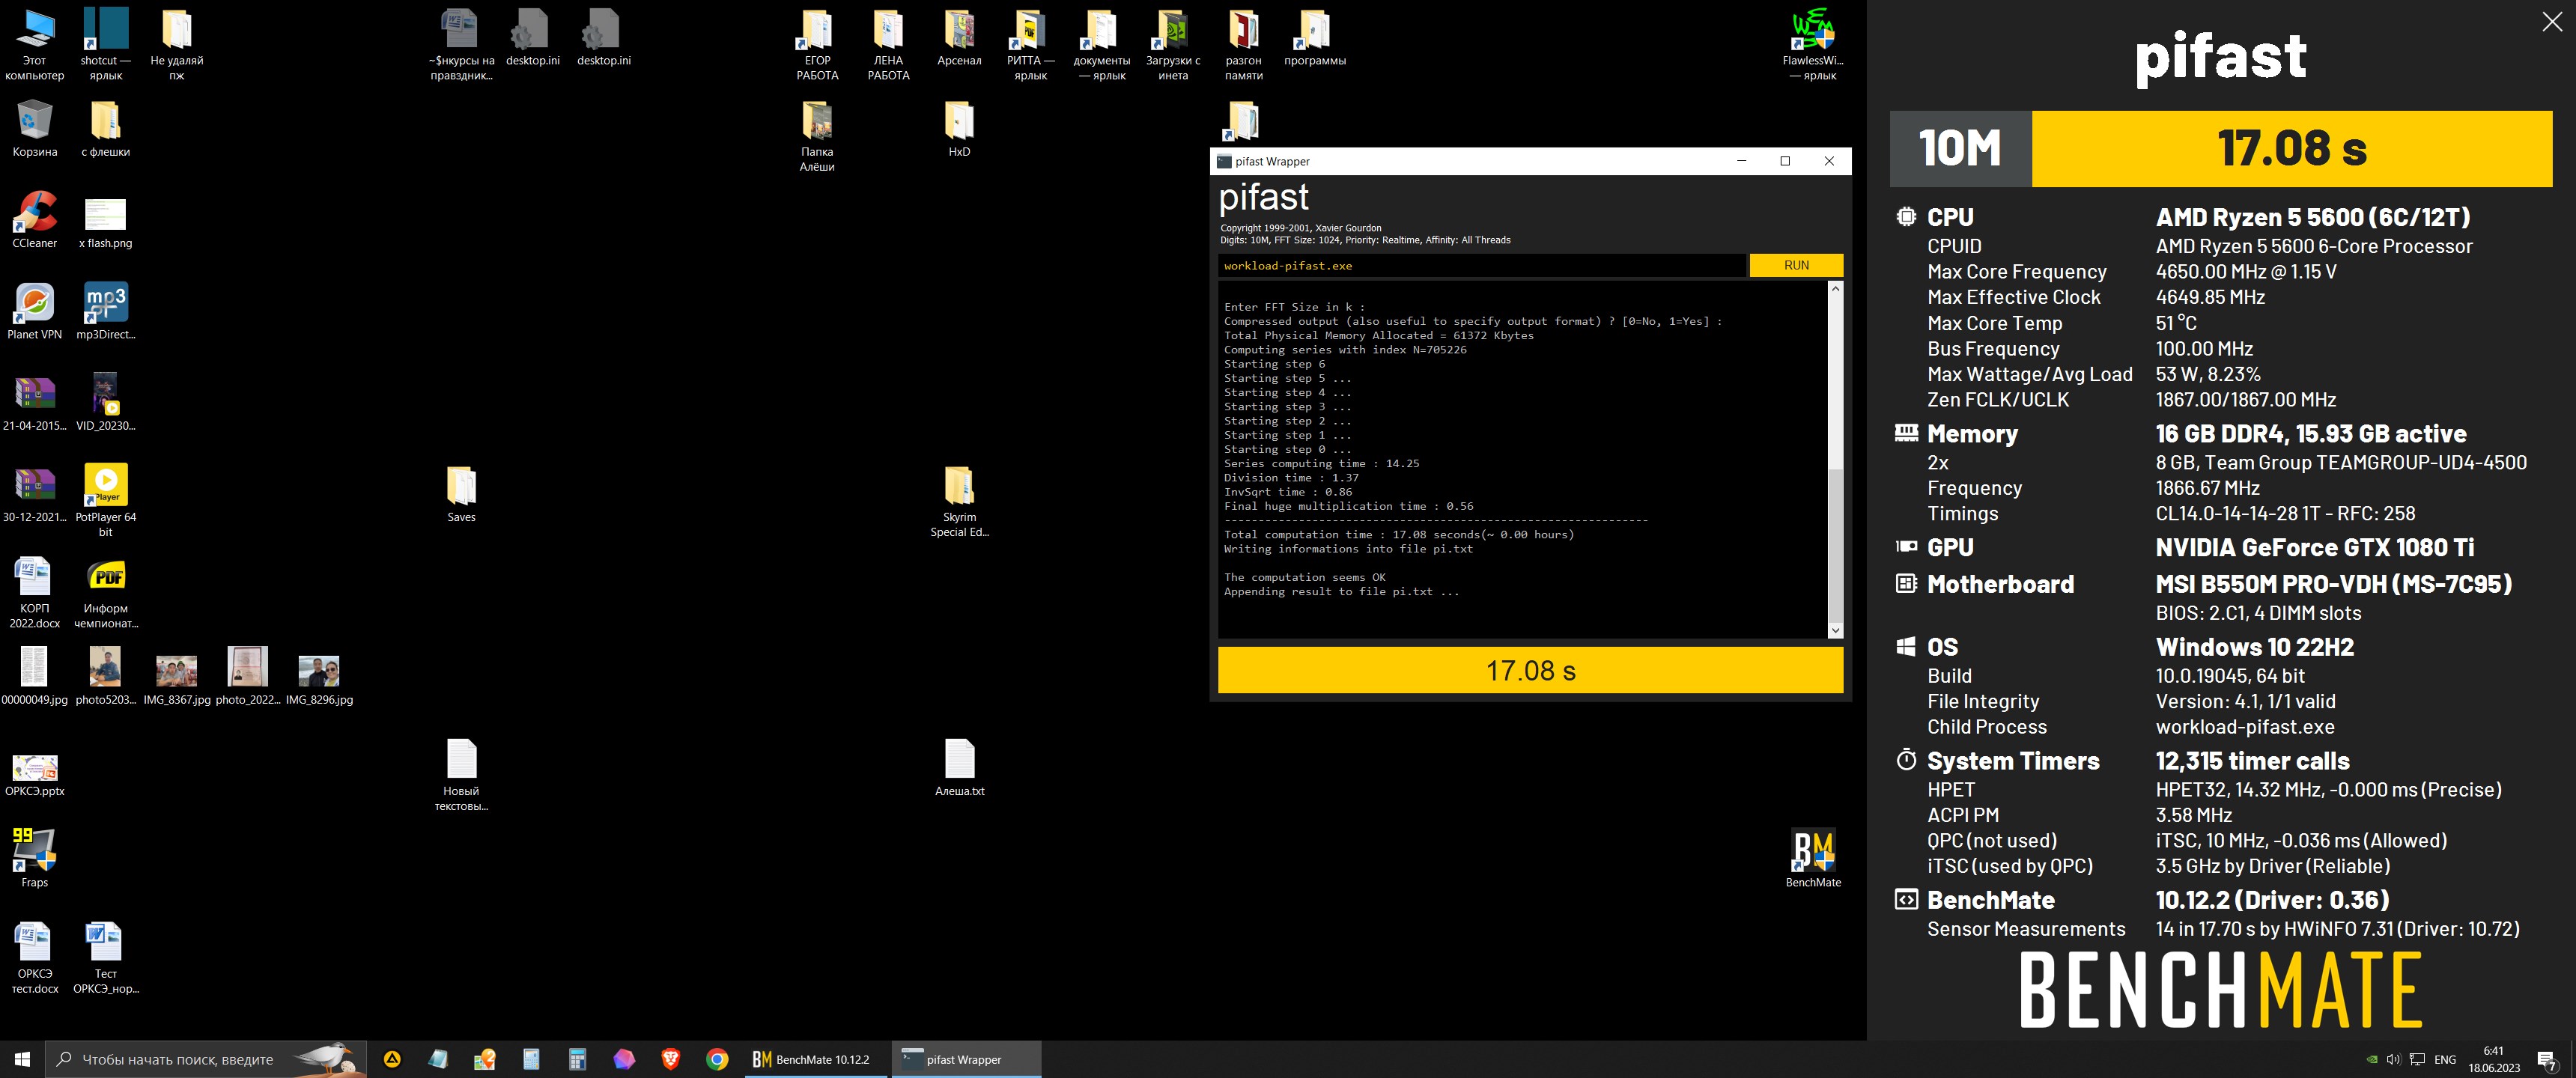Select the IMG_8296.jpg thumbnail
The image size is (2576, 1078).
[x=319, y=680]
